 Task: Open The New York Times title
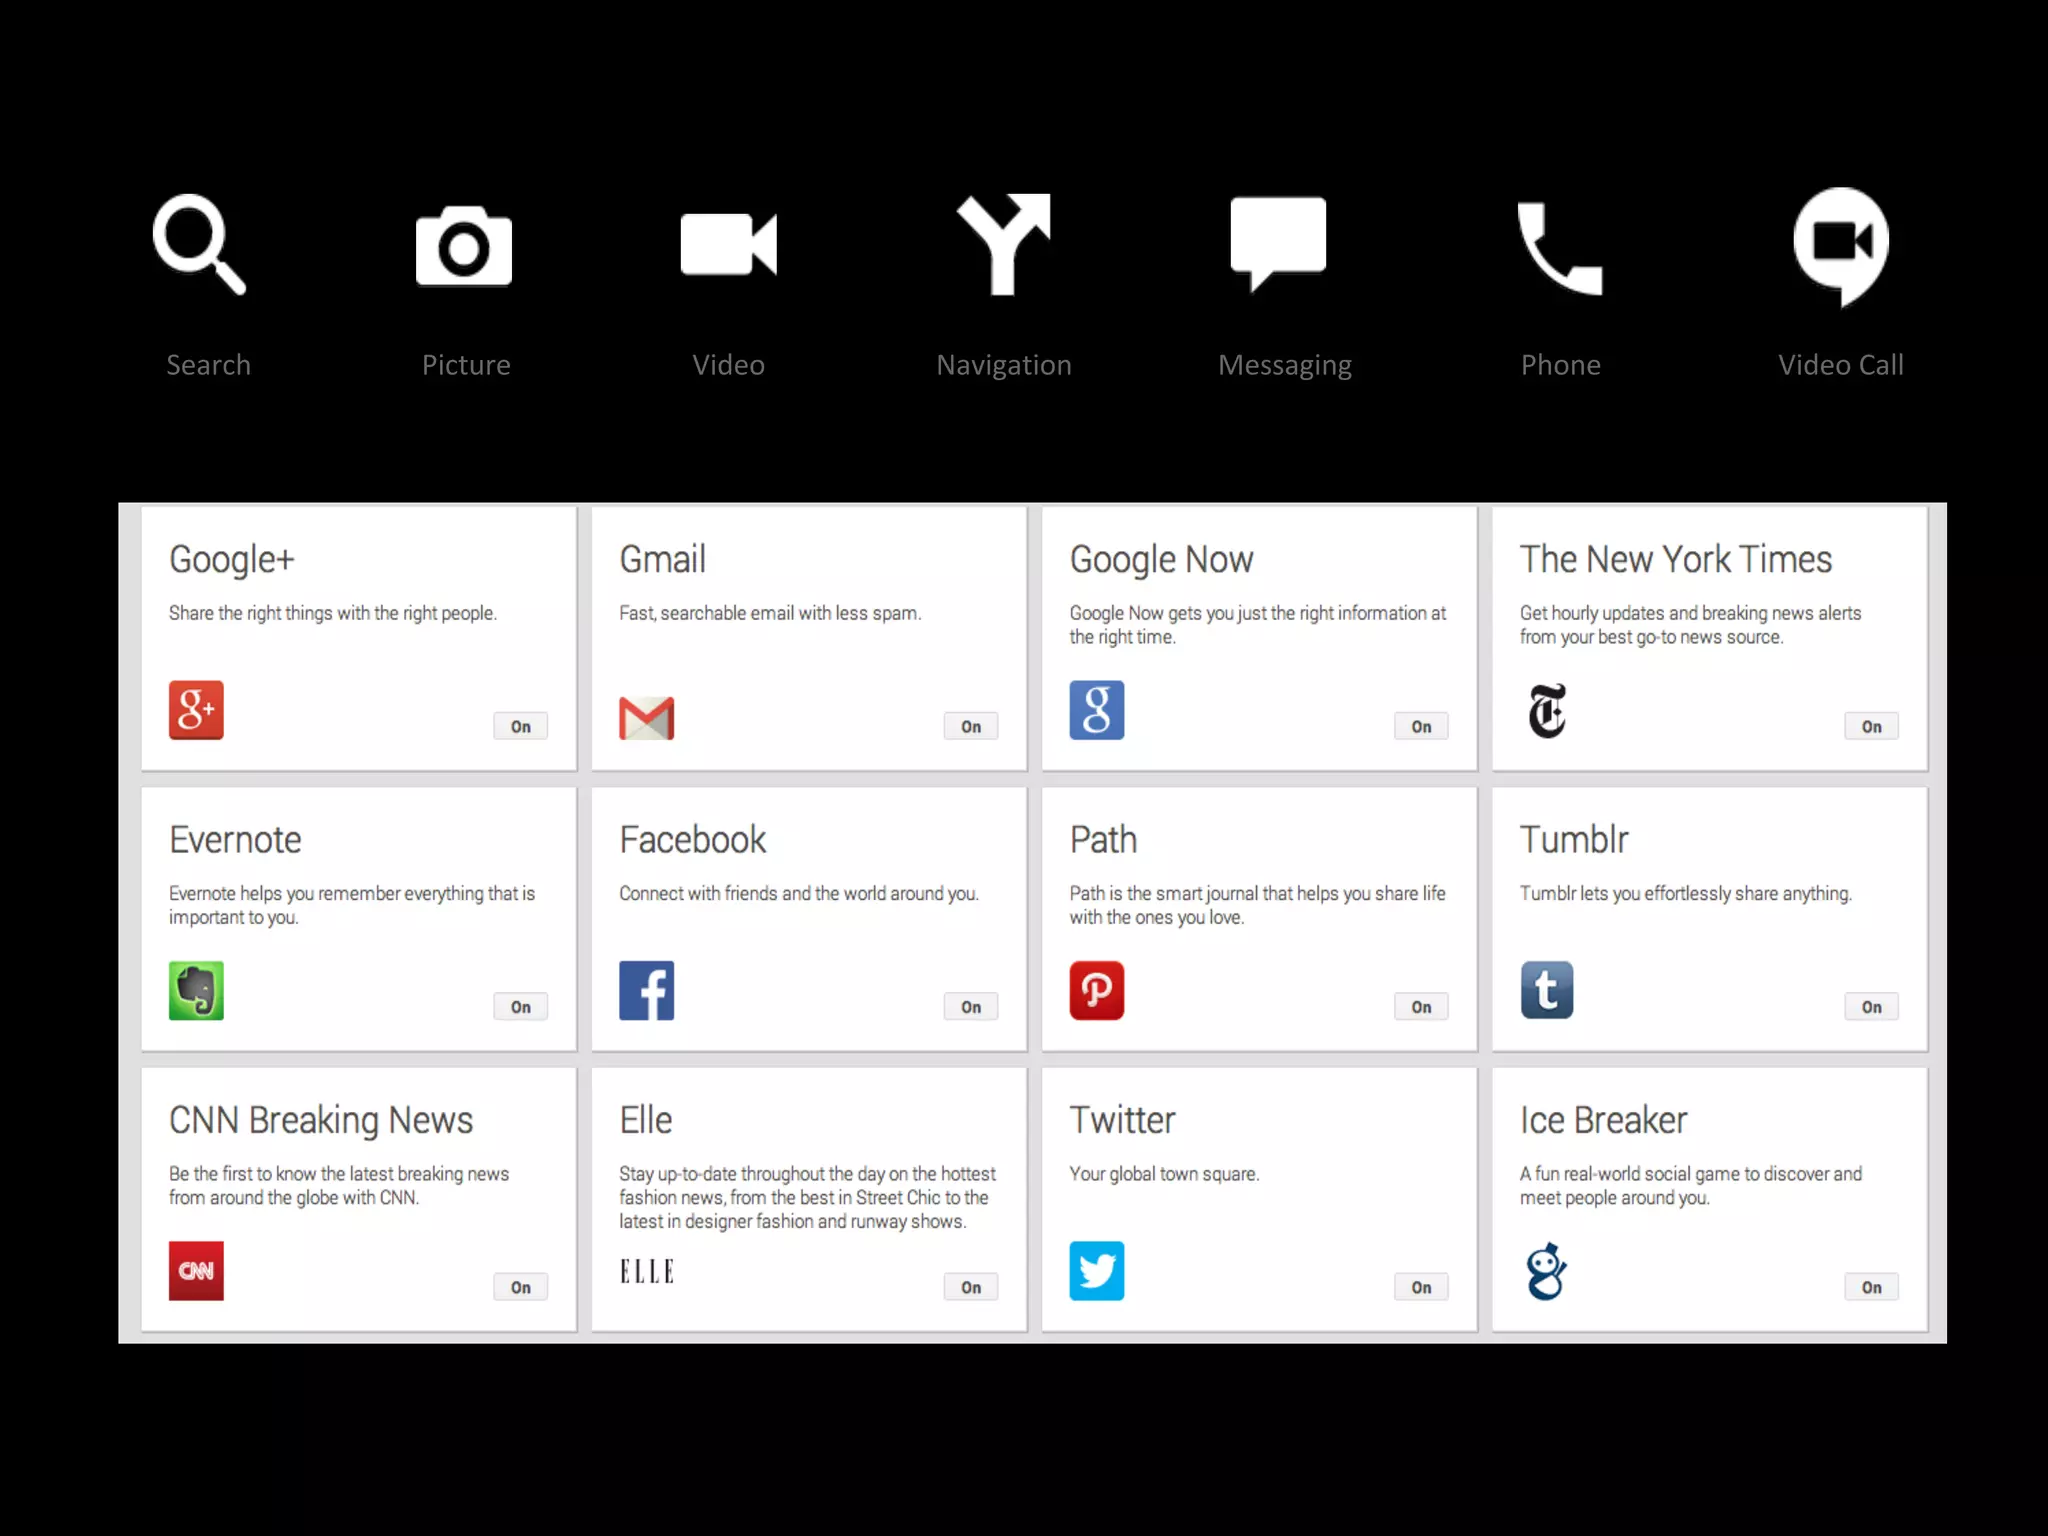click(x=1675, y=559)
